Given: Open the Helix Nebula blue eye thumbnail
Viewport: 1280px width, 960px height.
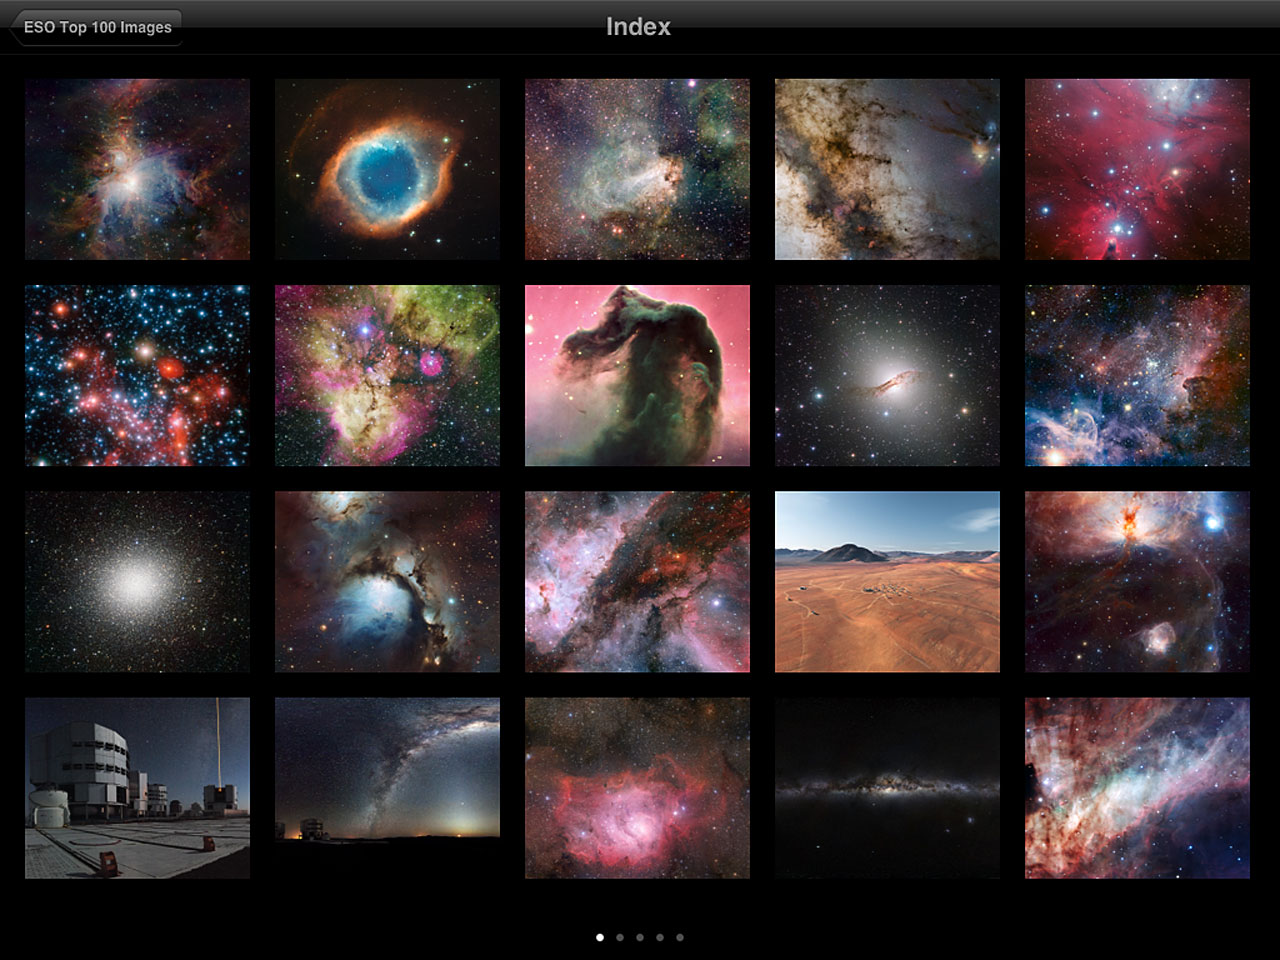Looking at the screenshot, I should pos(387,169).
